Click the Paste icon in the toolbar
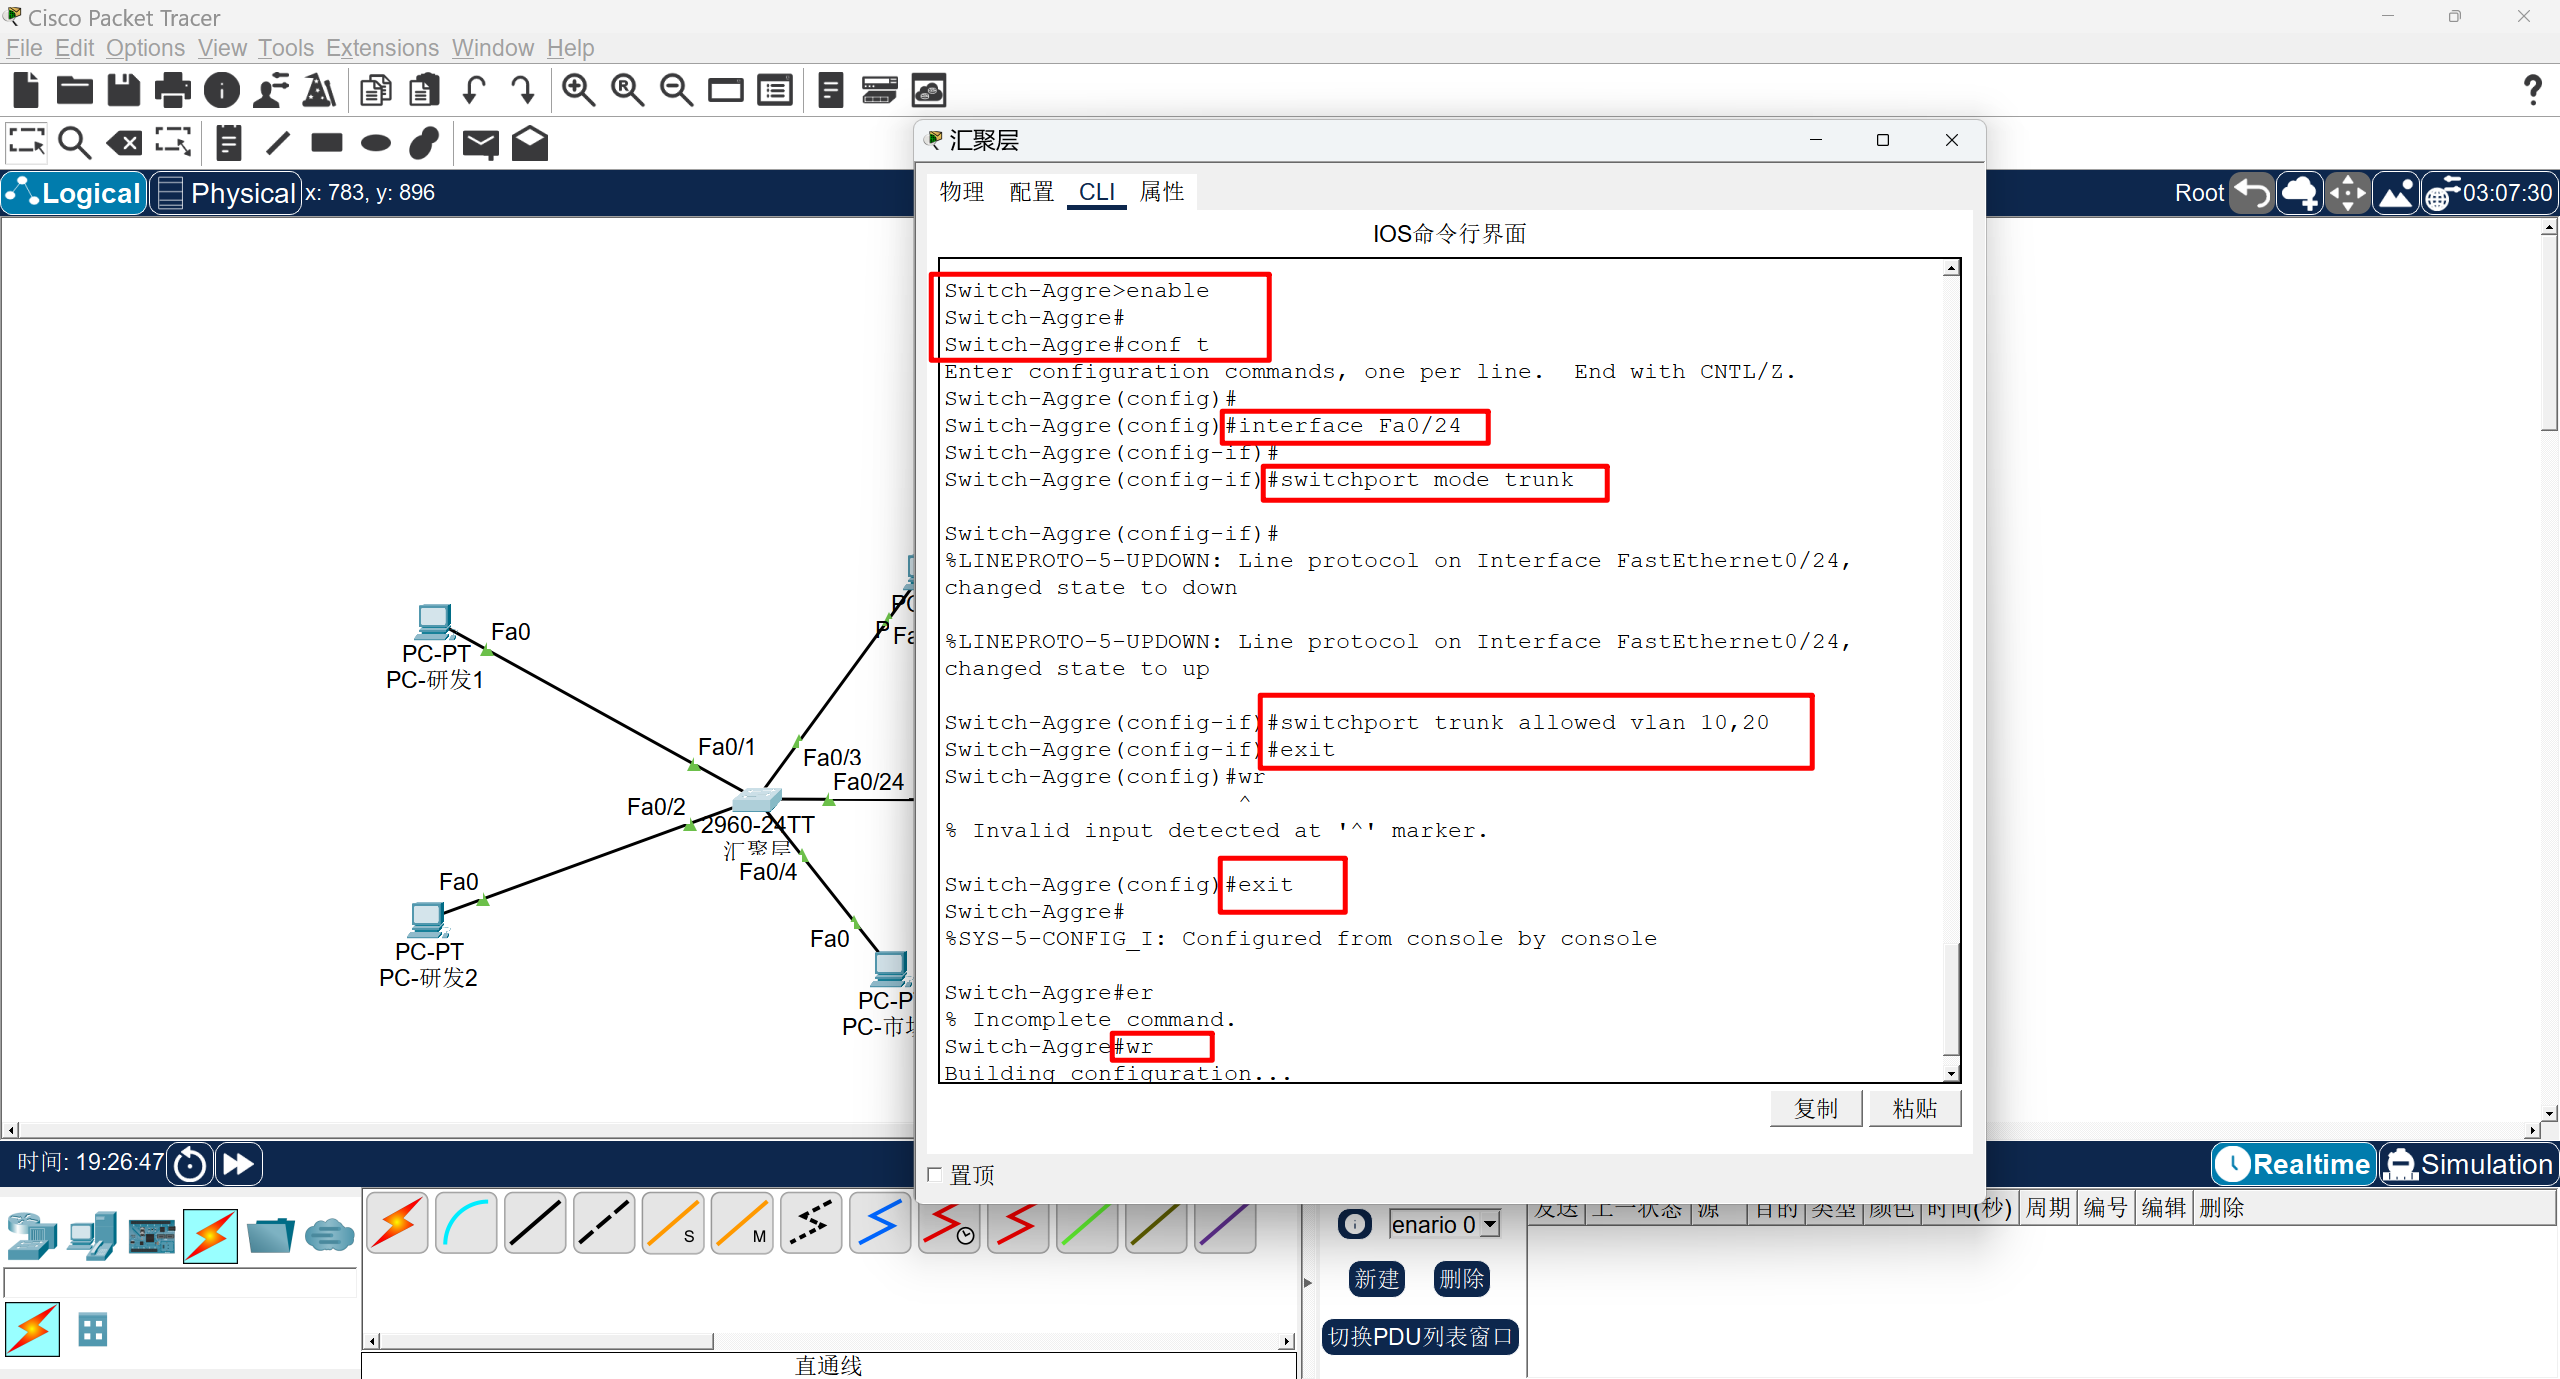2560x1379 pixels. (x=425, y=91)
